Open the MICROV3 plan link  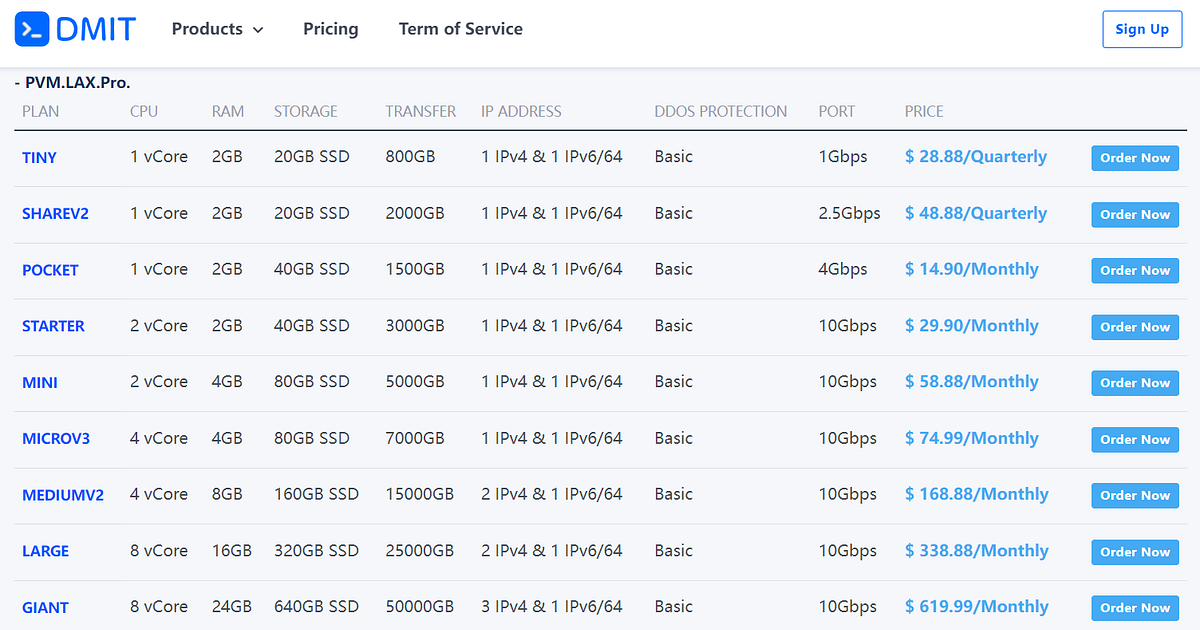click(56, 438)
